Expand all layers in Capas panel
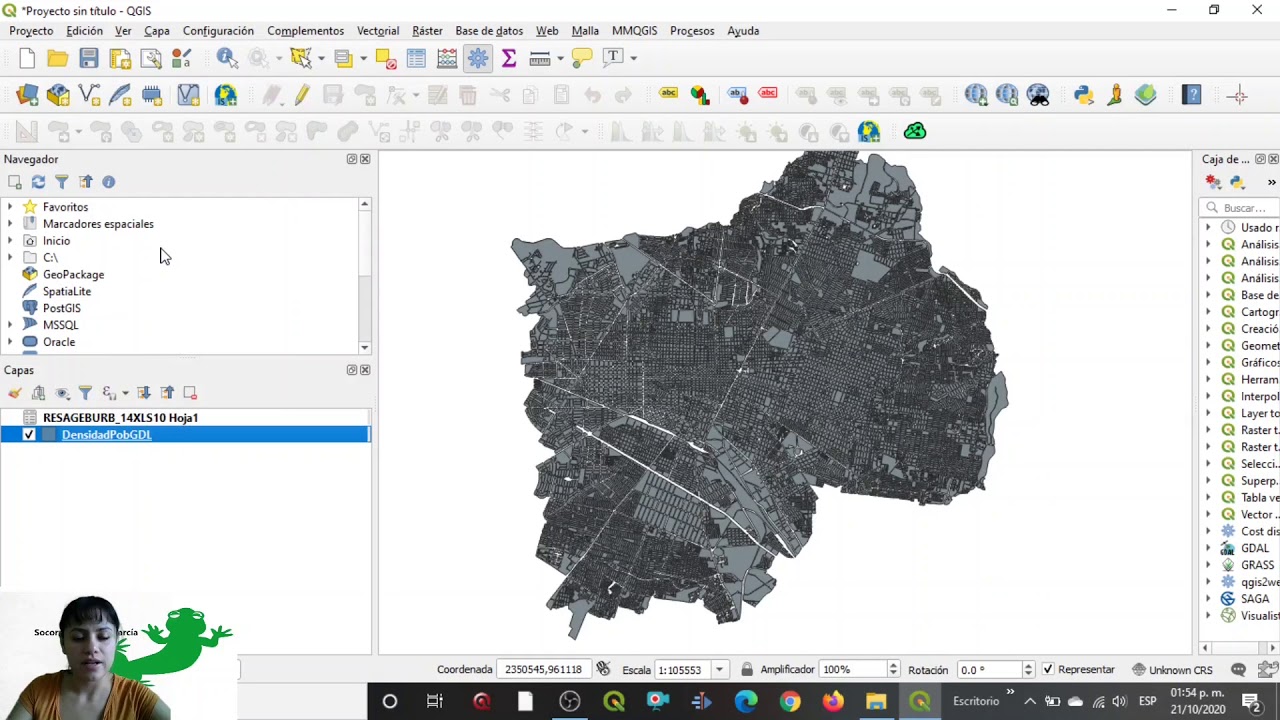The height and width of the screenshot is (720, 1280). click(x=144, y=393)
